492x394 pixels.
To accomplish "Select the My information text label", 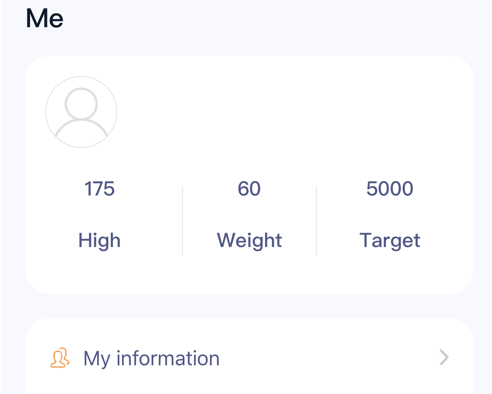I will click(x=151, y=359).
